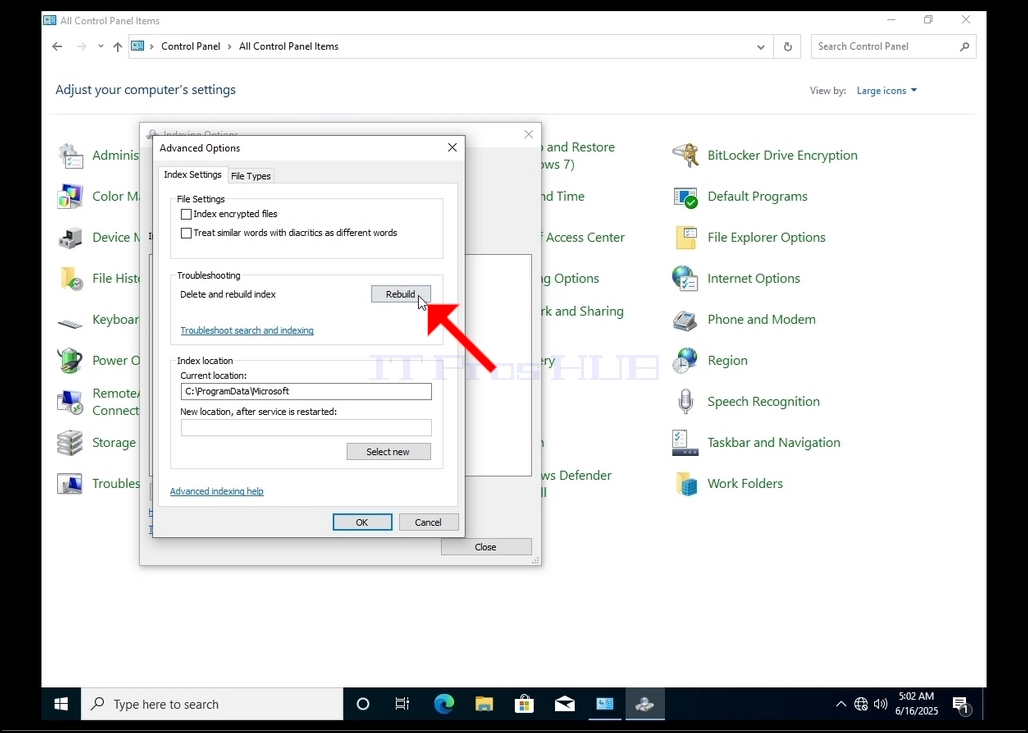Launch Microsoft Edge from the taskbar

tap(444, 704)
